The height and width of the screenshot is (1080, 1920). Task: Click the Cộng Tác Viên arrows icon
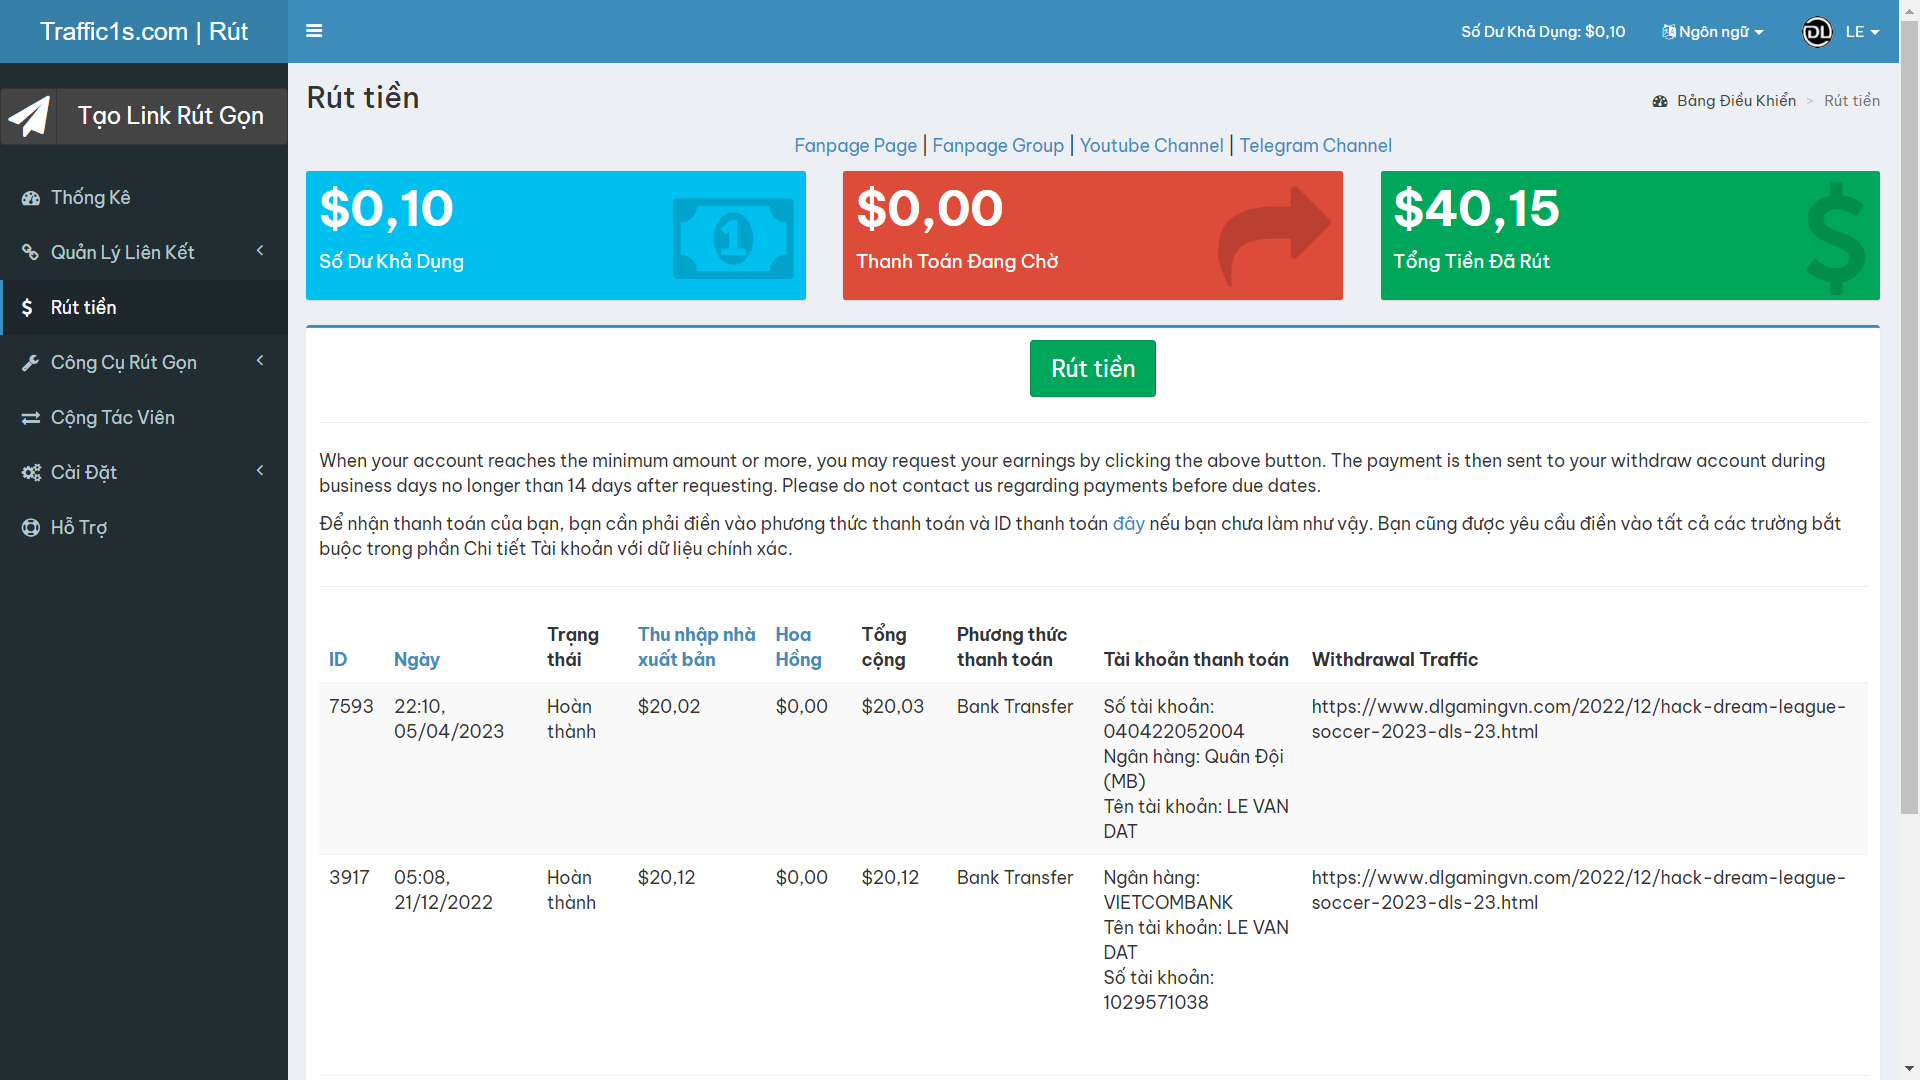[31, 418]
